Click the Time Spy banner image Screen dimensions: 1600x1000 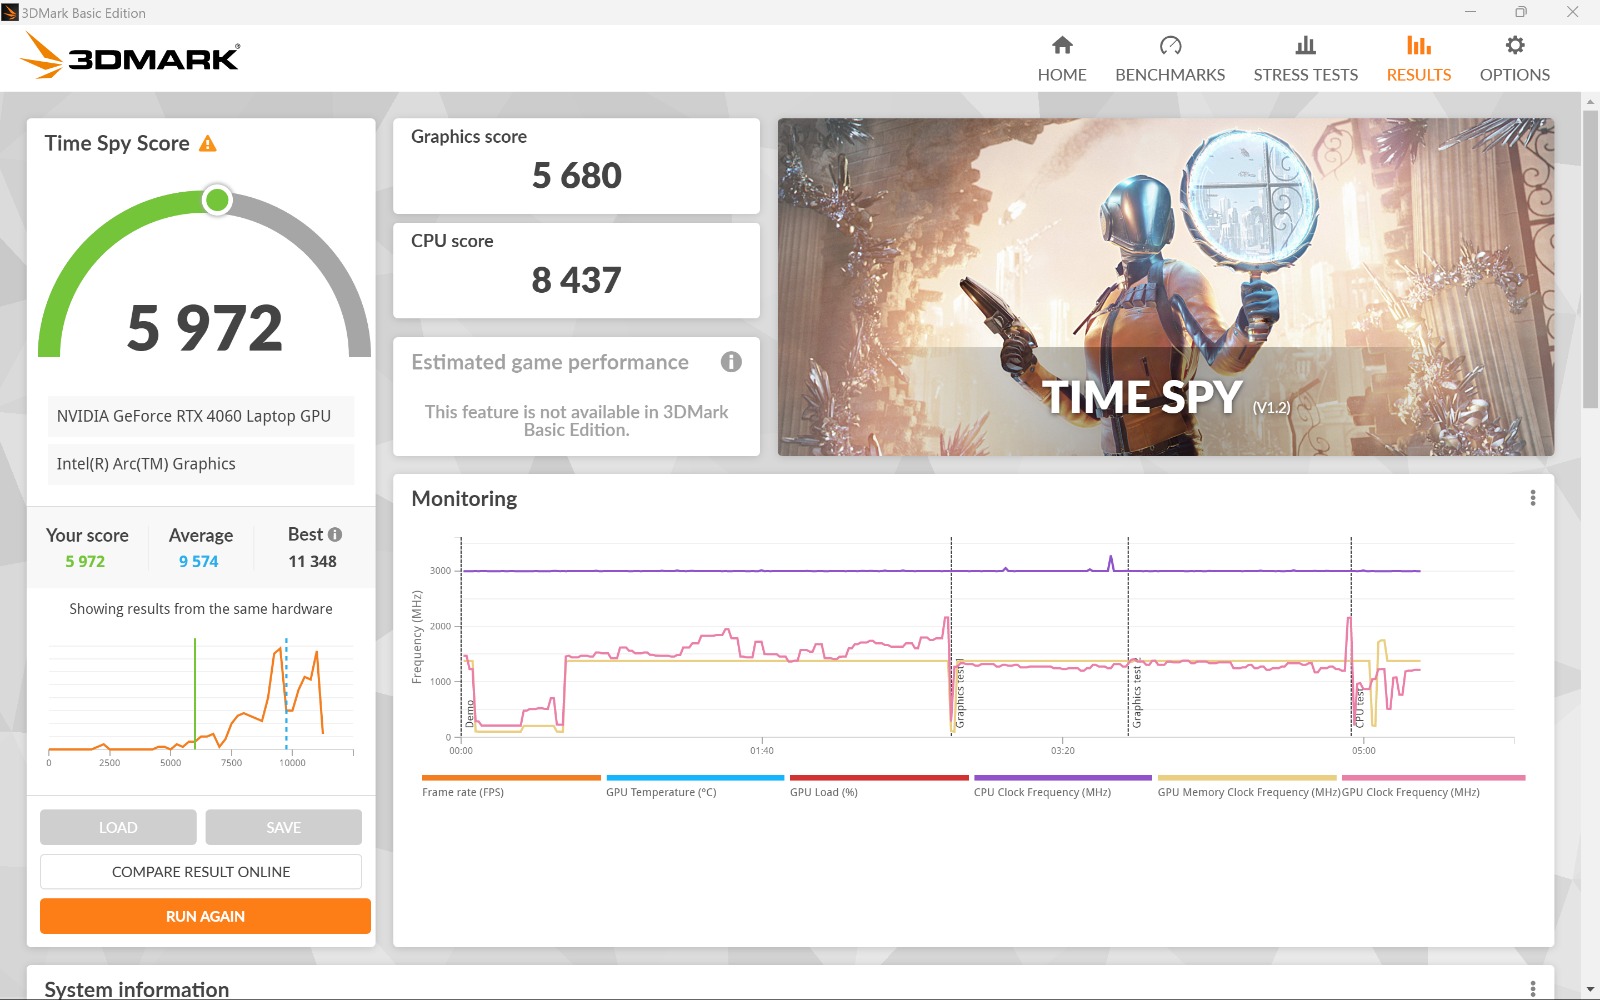[1165, 287]
